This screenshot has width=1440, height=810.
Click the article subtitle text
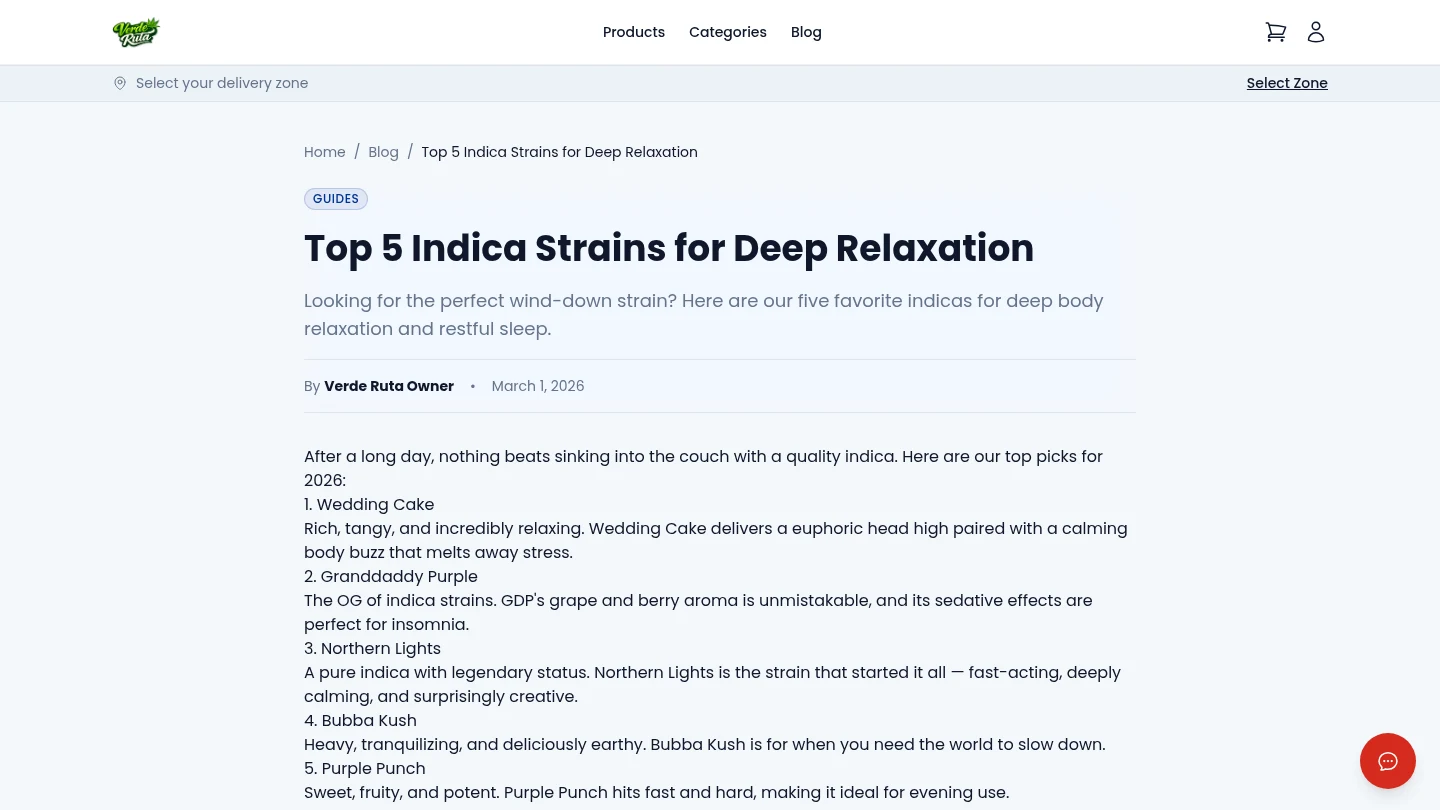pos(703,314)
